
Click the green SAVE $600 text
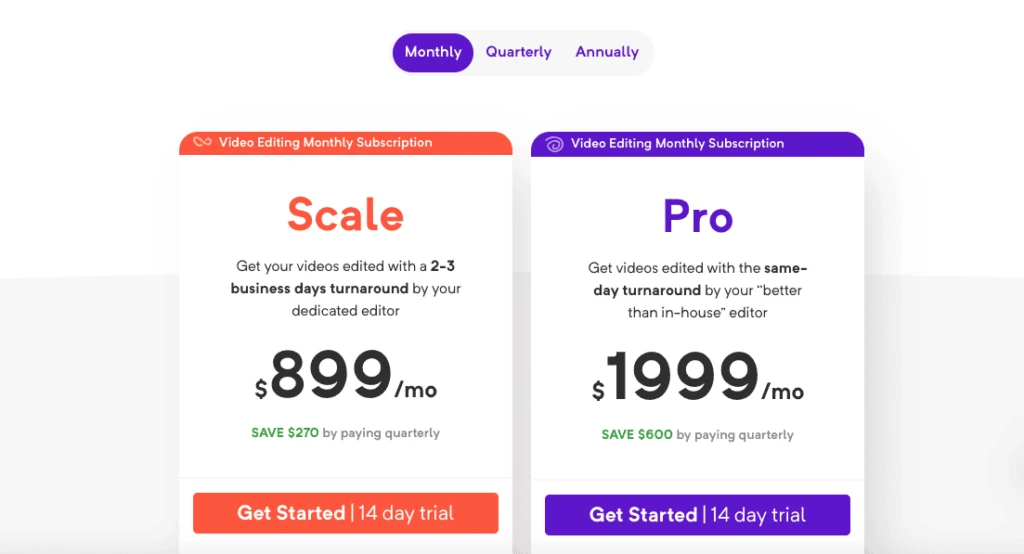637,435
